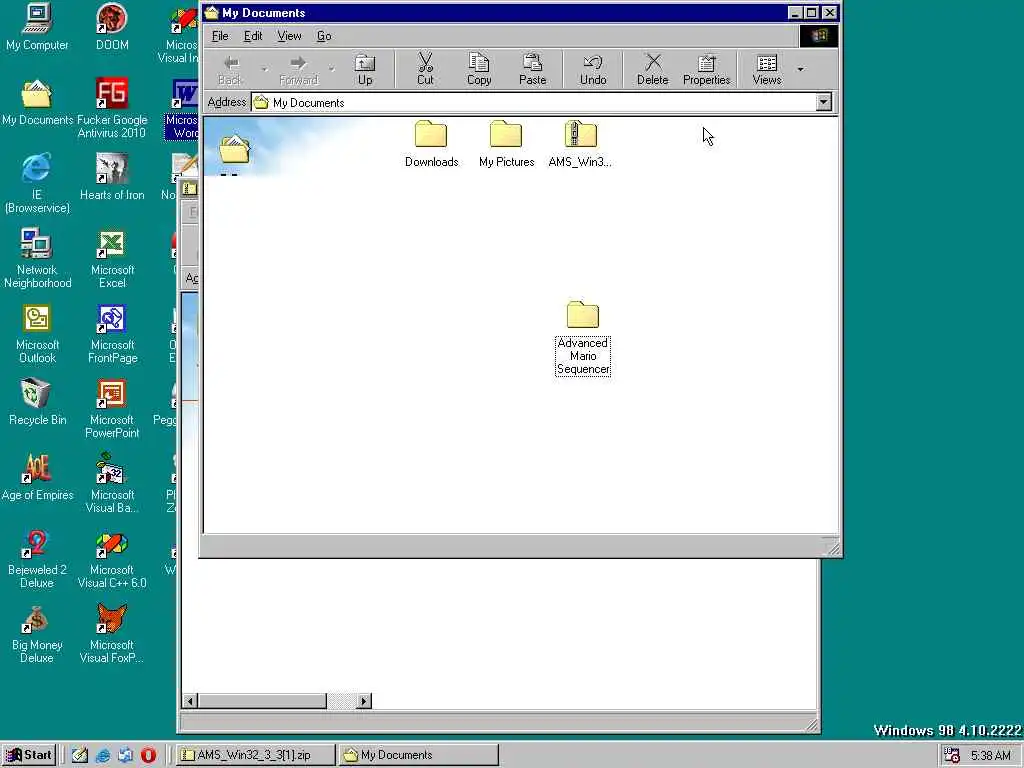
Task: Click the Forward toolbar button
Action: (x=298, y=69)
